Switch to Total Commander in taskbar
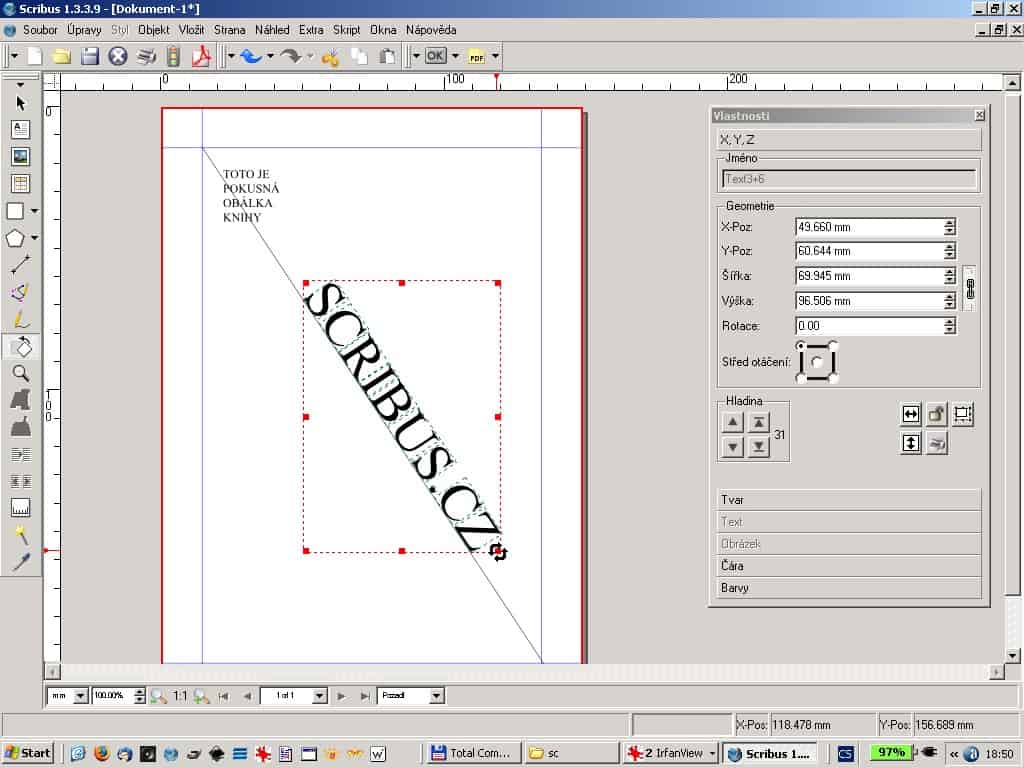Viewport: 1024px width, 768px height. pyautogui.click(x=474, y=753)
